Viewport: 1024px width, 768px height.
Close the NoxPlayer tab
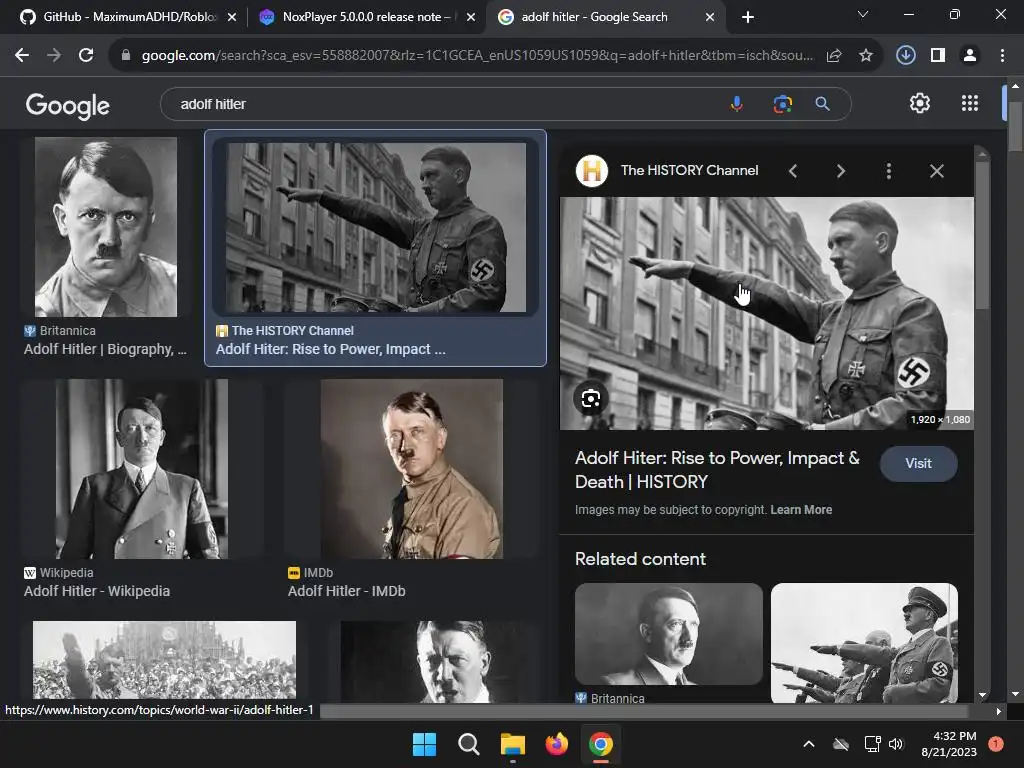coord(471,17)
